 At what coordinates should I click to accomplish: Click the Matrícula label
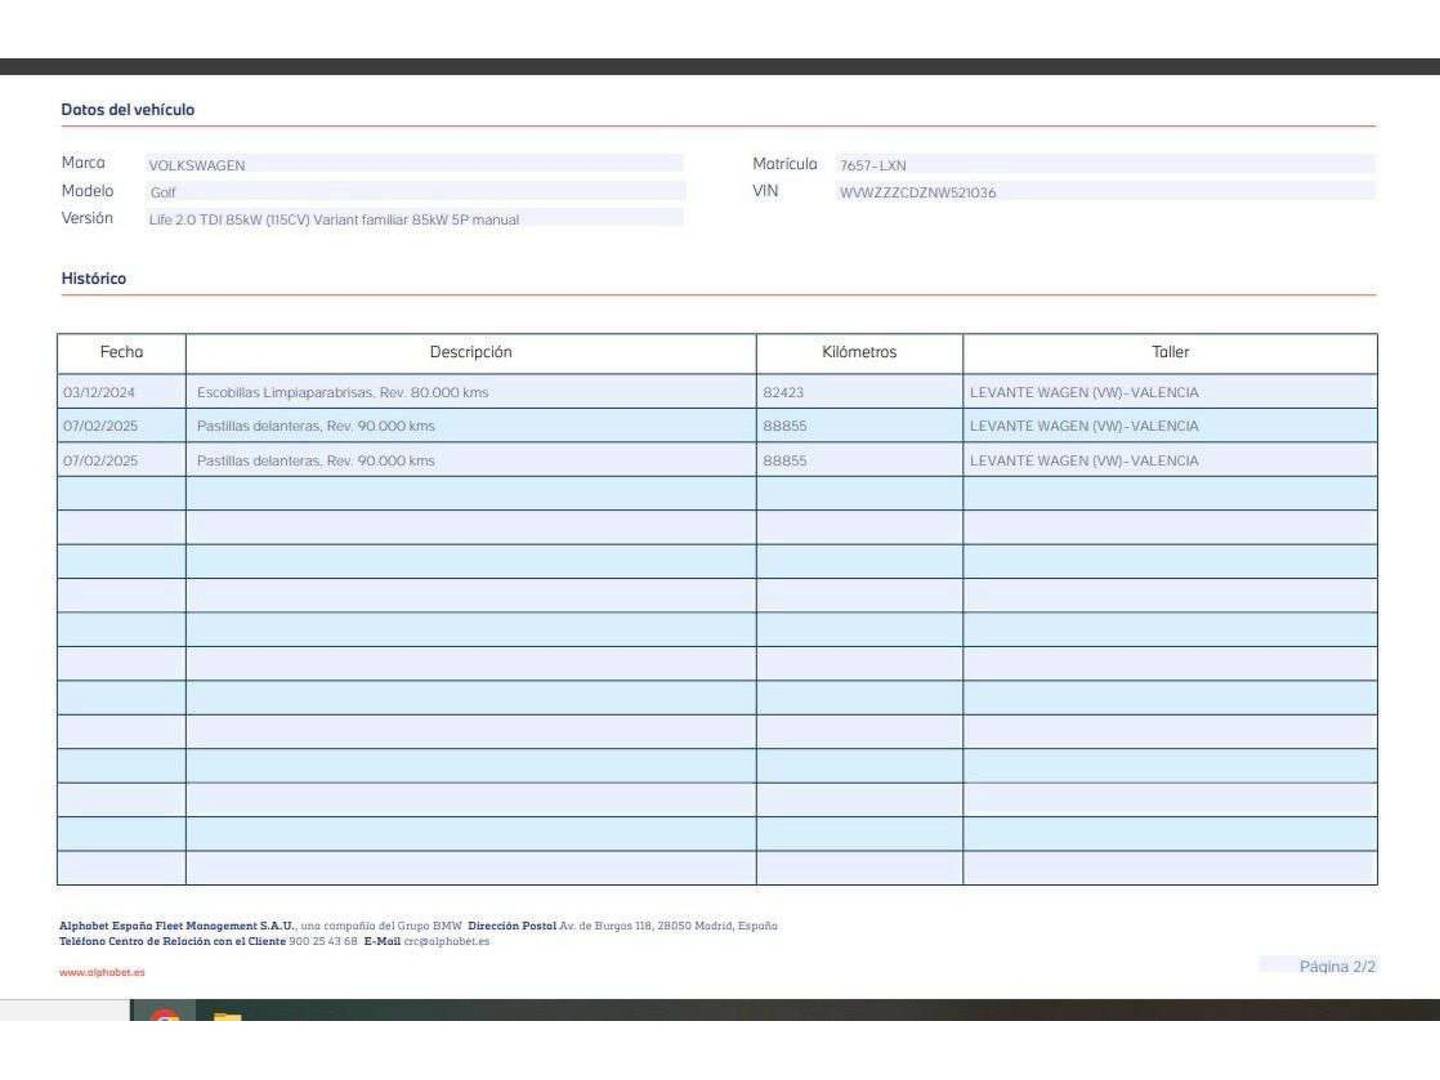pos(785,164)
